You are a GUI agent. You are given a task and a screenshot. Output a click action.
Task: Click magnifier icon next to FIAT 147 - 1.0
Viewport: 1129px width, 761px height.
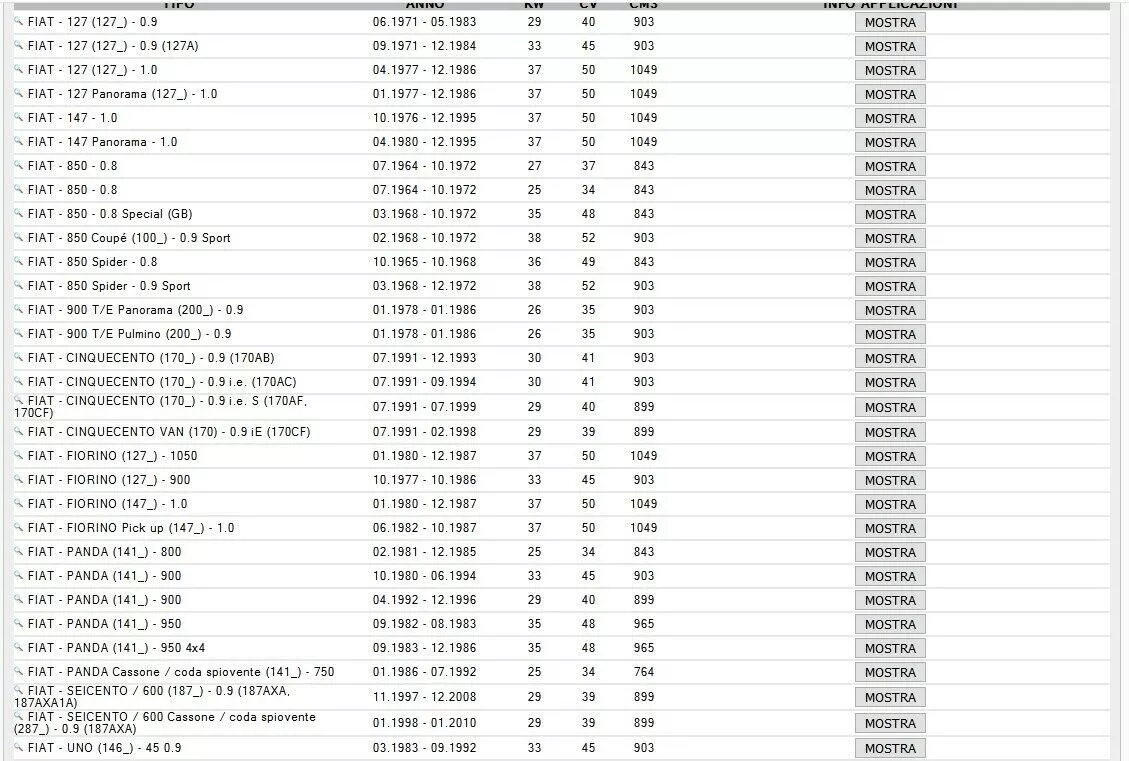[19, 117]
